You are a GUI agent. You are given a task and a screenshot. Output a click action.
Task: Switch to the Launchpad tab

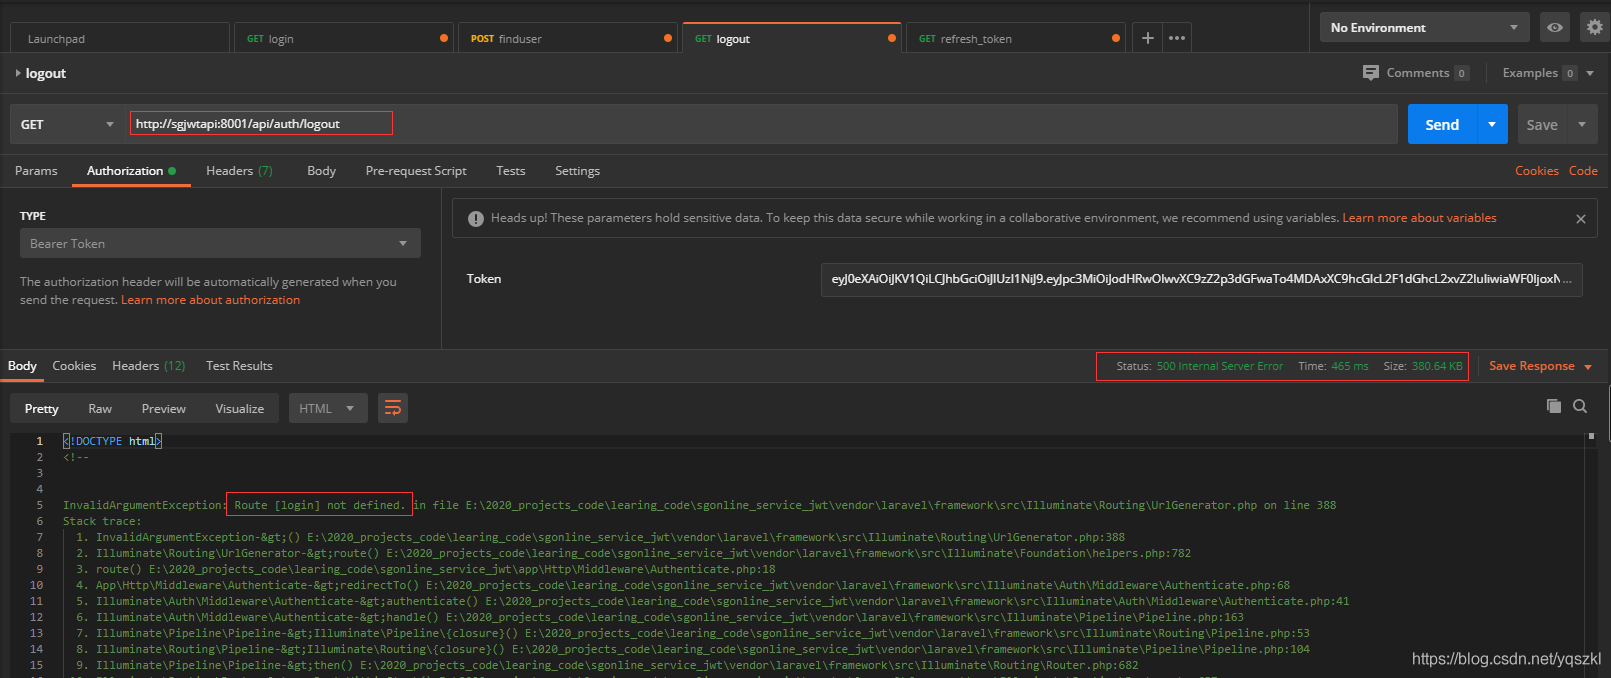click(x=120, y=38)
